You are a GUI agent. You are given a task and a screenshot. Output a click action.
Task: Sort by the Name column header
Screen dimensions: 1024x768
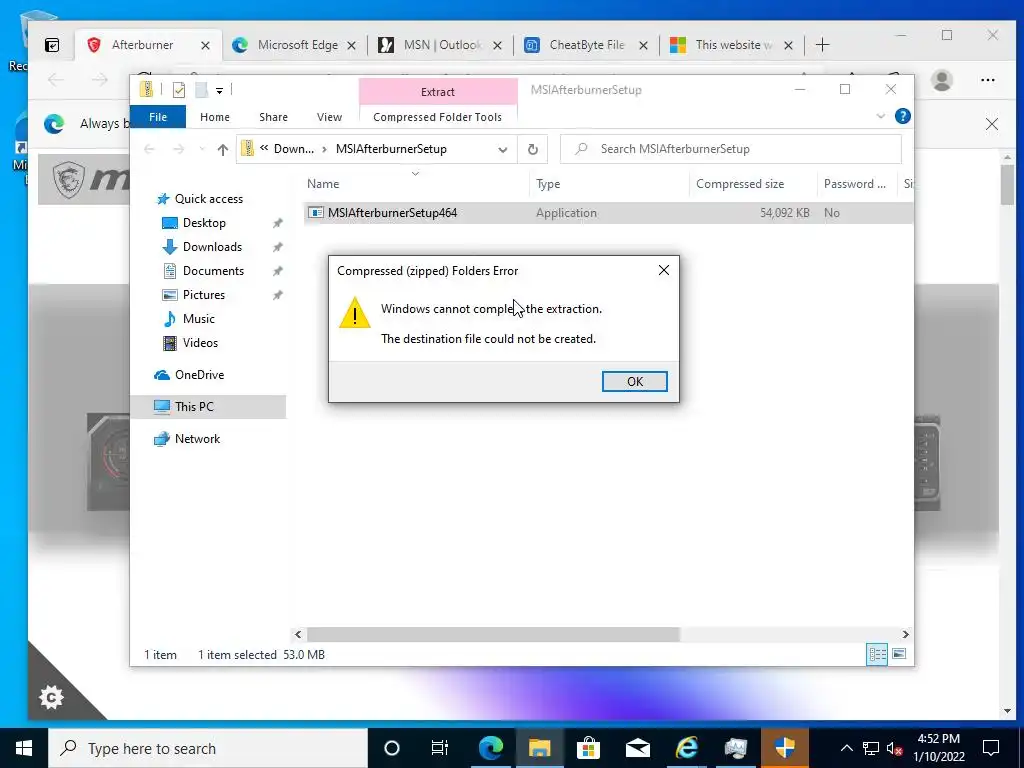(x=417, y=184)
